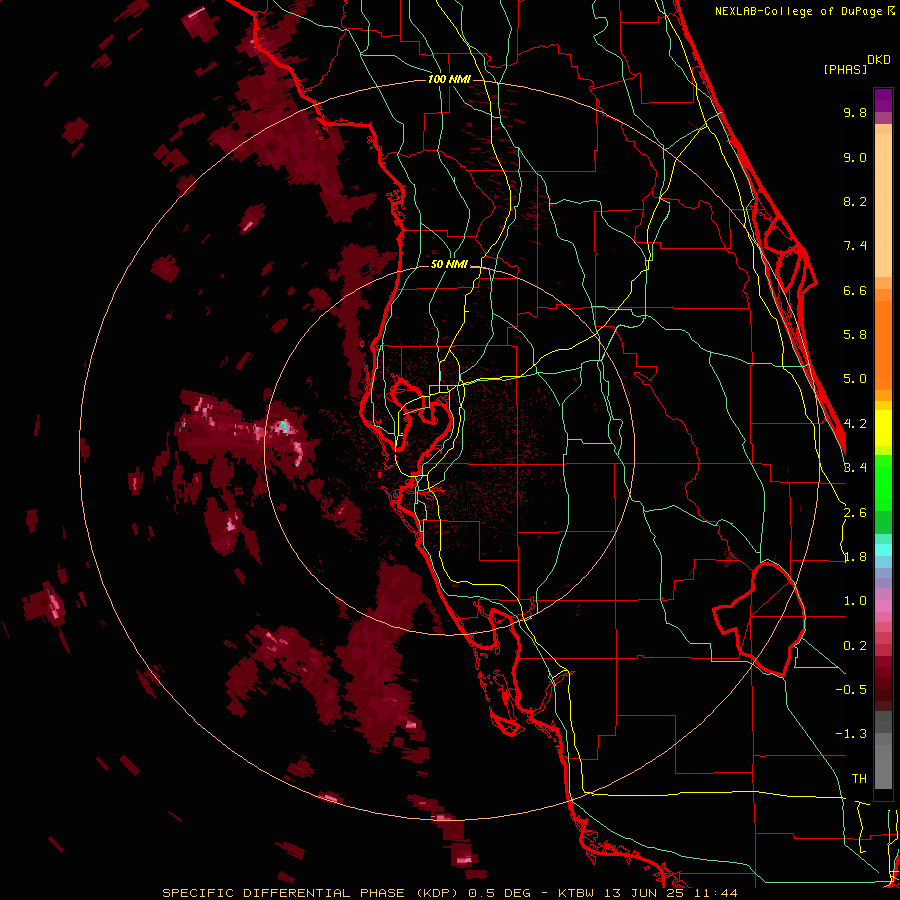This screenshot has width=900, height=900.
Task: Click the yellow segment of the color bar
Action: click(x=883, y=428)
